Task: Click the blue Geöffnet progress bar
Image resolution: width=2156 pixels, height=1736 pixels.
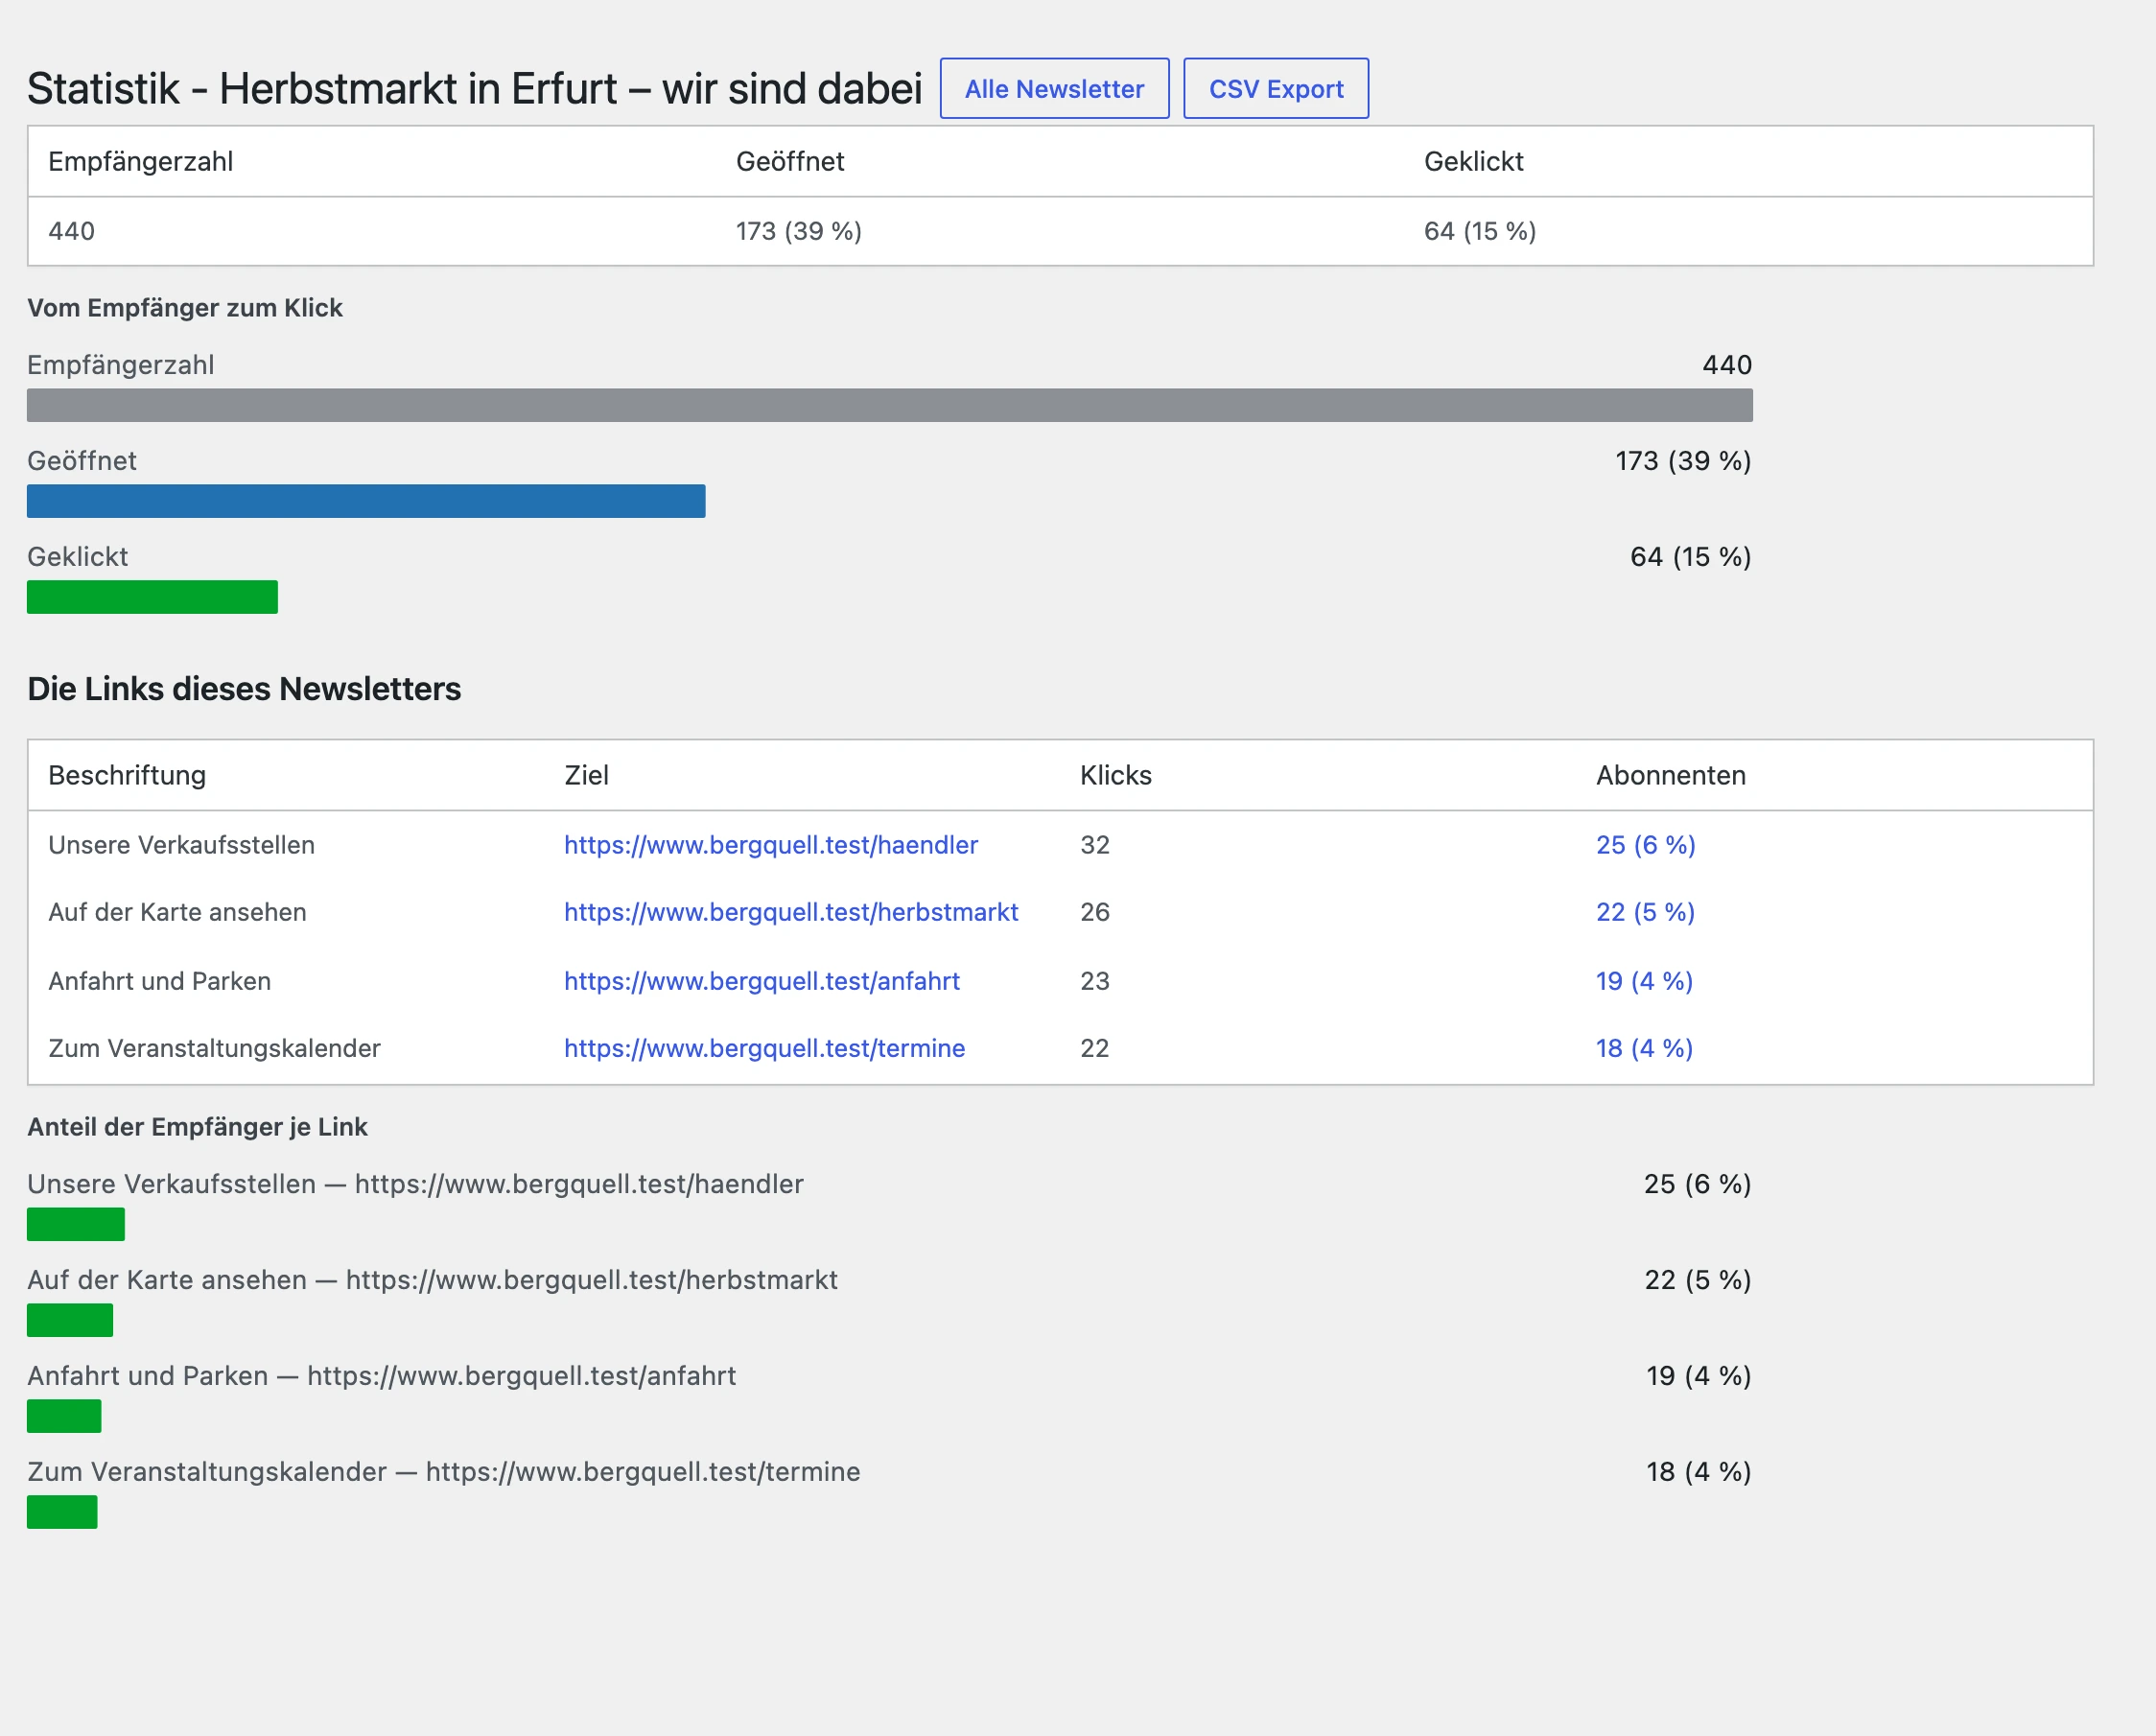Action: click(x=366, y=501)
